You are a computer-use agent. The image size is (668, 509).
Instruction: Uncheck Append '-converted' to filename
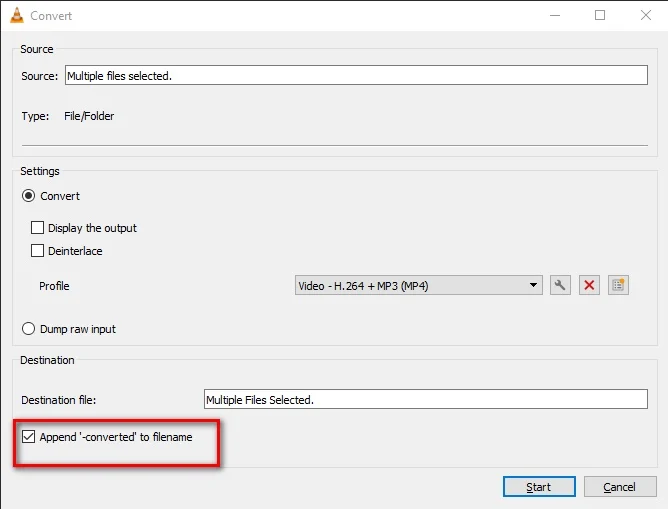[29, 437]
